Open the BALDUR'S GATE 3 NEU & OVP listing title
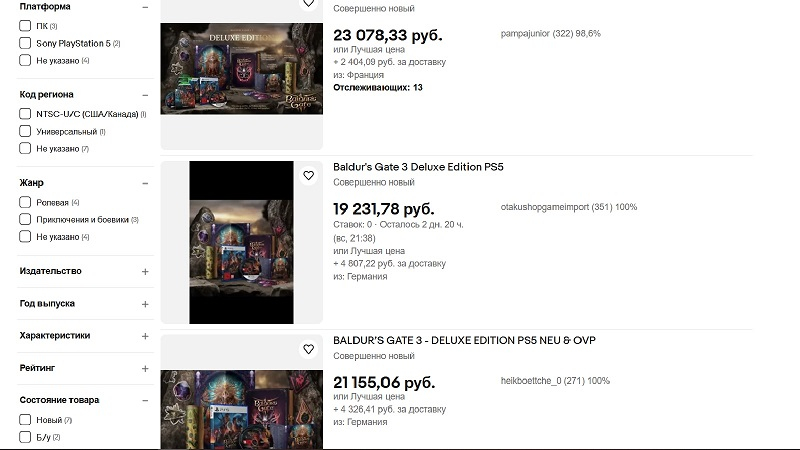Screen dimensions: 800x450 point(464,340)
